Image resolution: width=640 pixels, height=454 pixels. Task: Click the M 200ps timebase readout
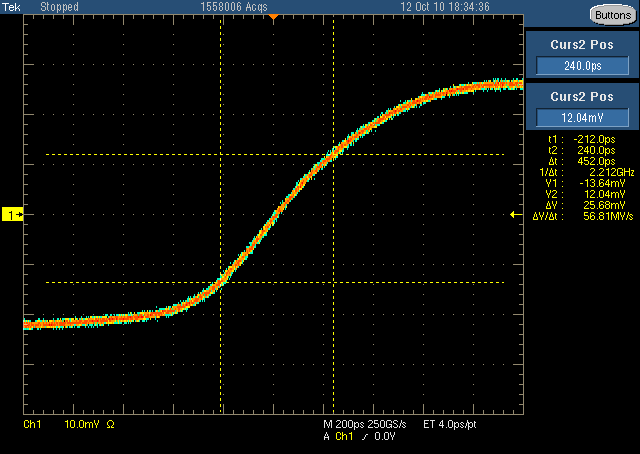(x=344, y=425)
